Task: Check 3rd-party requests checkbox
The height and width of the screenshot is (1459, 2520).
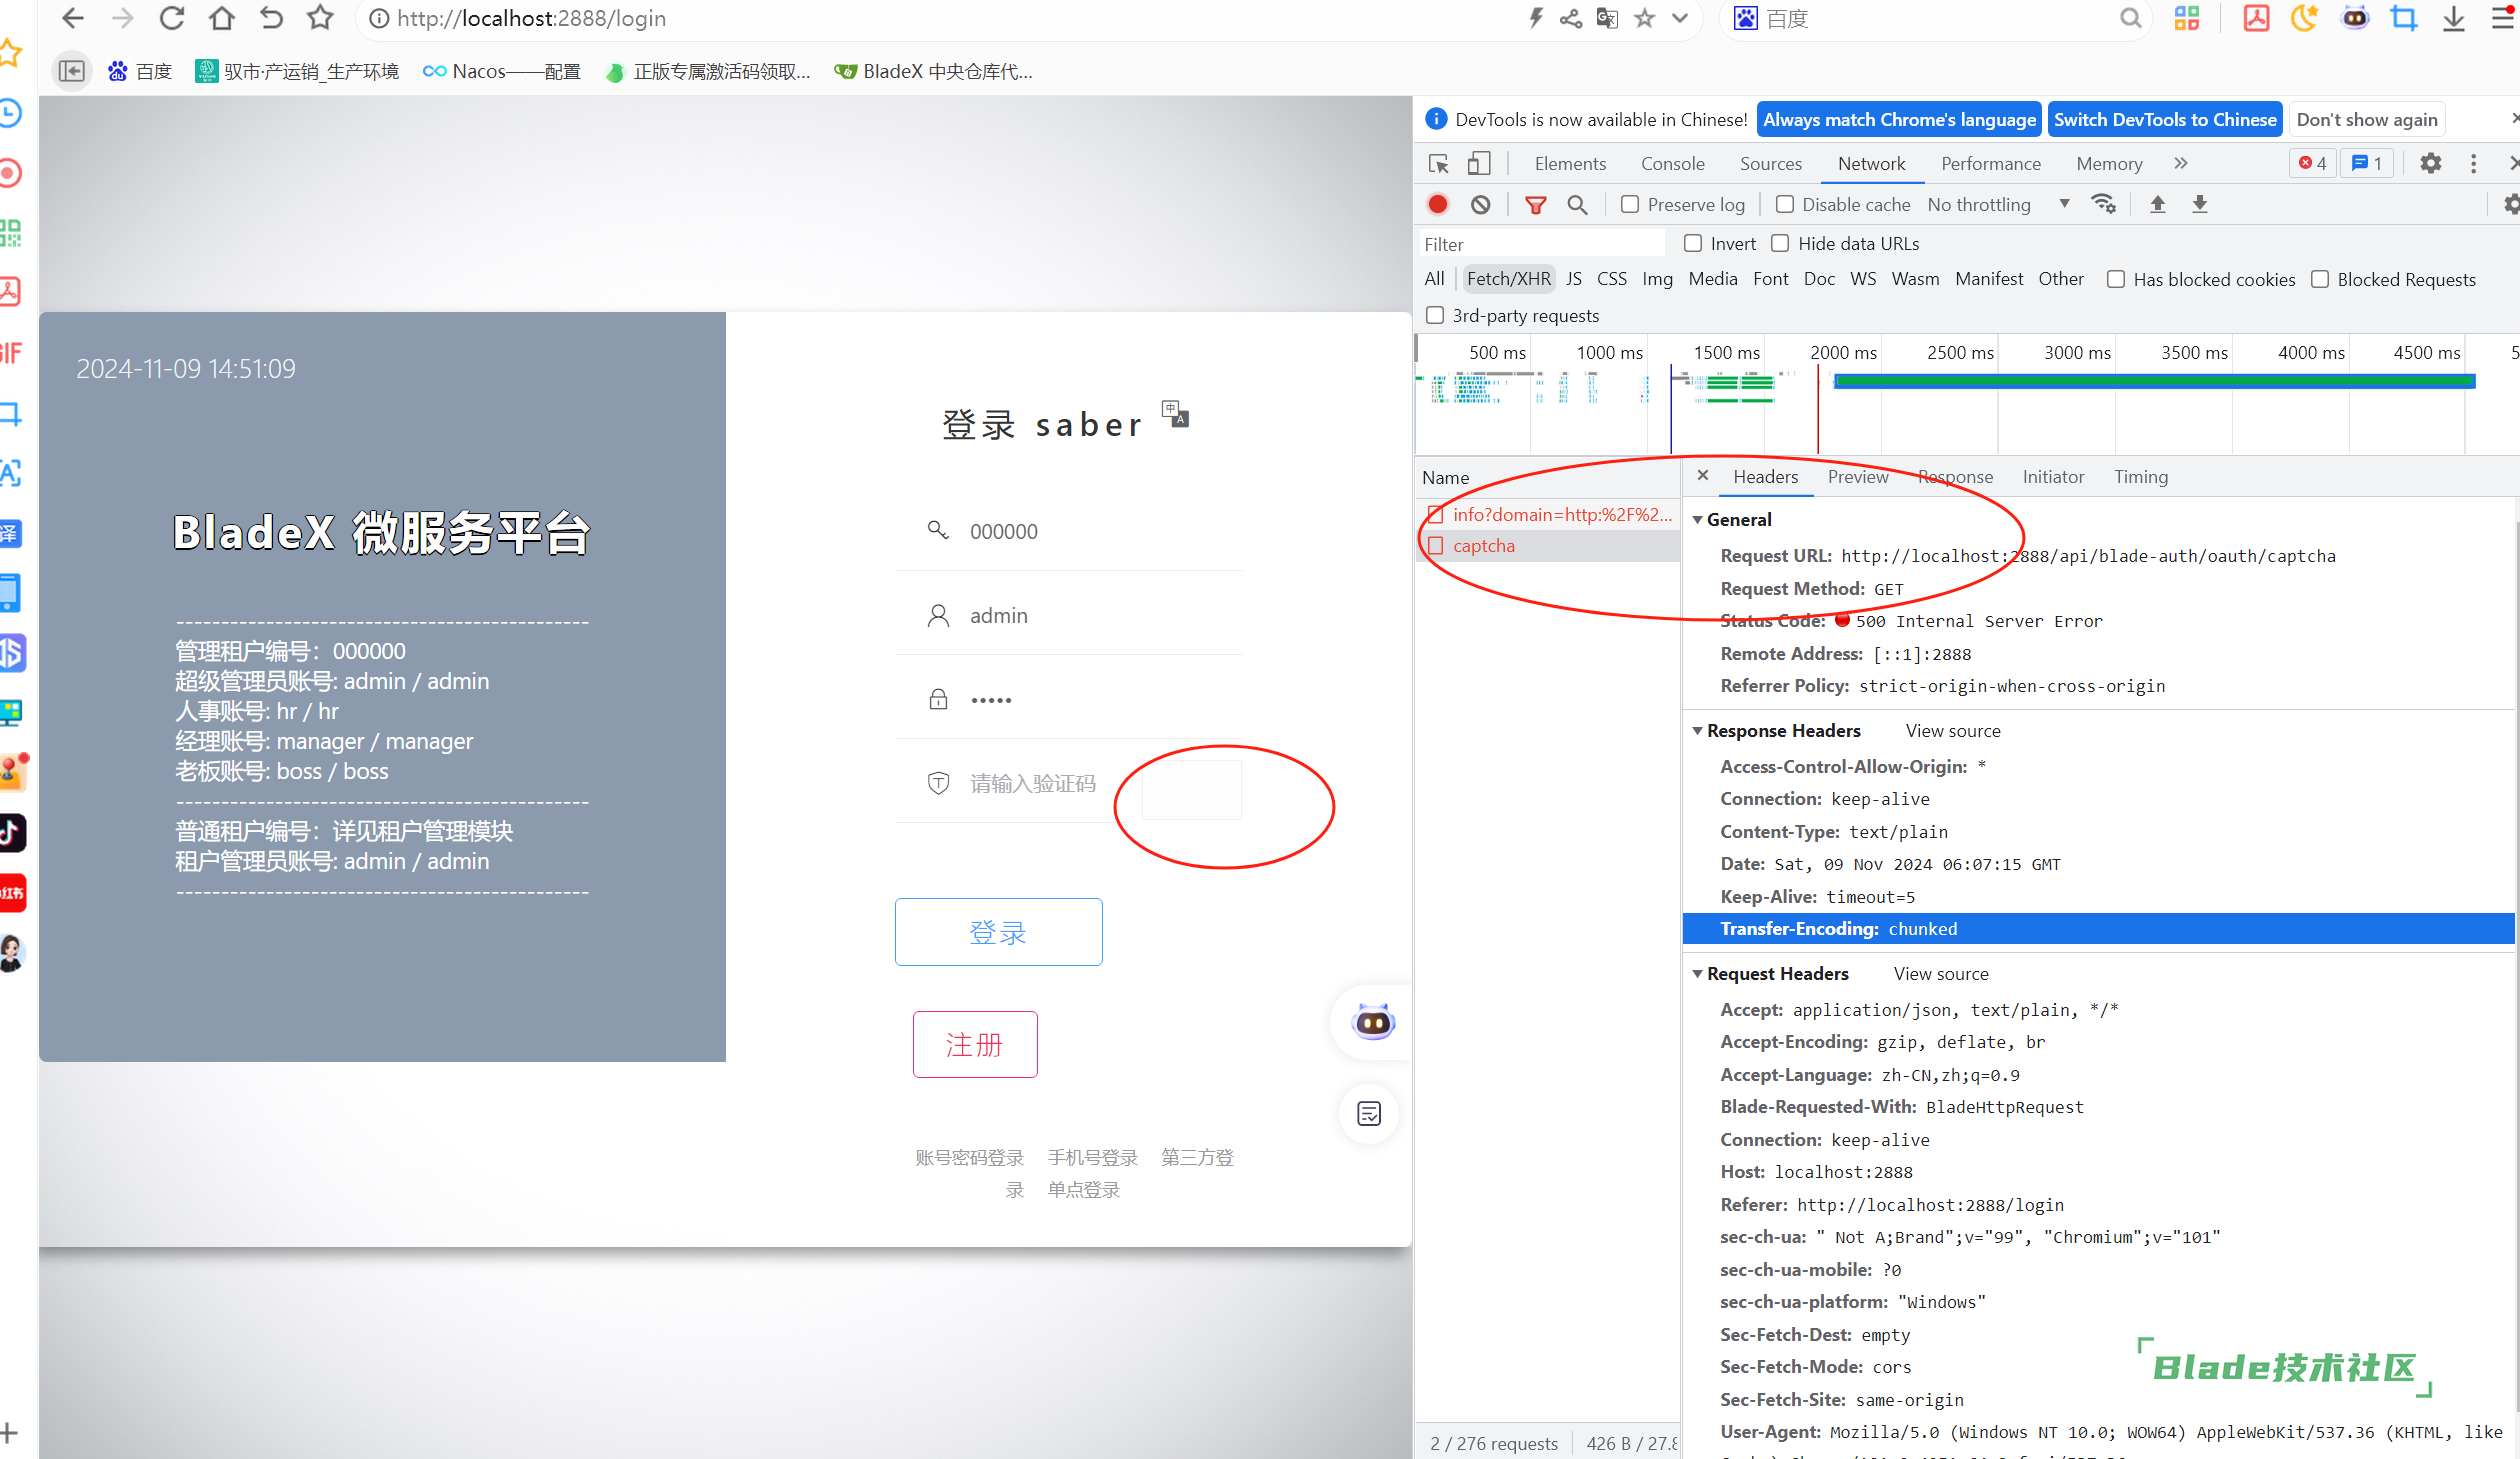Action: 1436,315
